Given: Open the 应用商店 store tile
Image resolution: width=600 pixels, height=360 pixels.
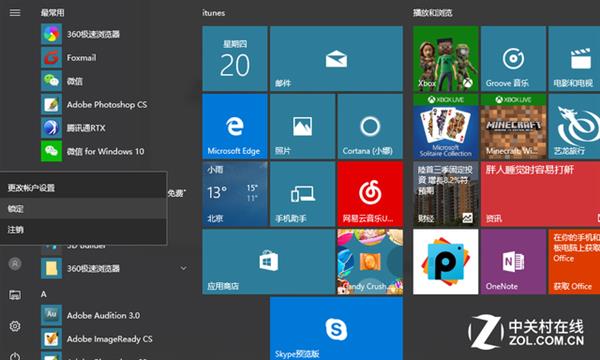Looking at the screenshot, I should pyautogui.click(x=269, y=262).
